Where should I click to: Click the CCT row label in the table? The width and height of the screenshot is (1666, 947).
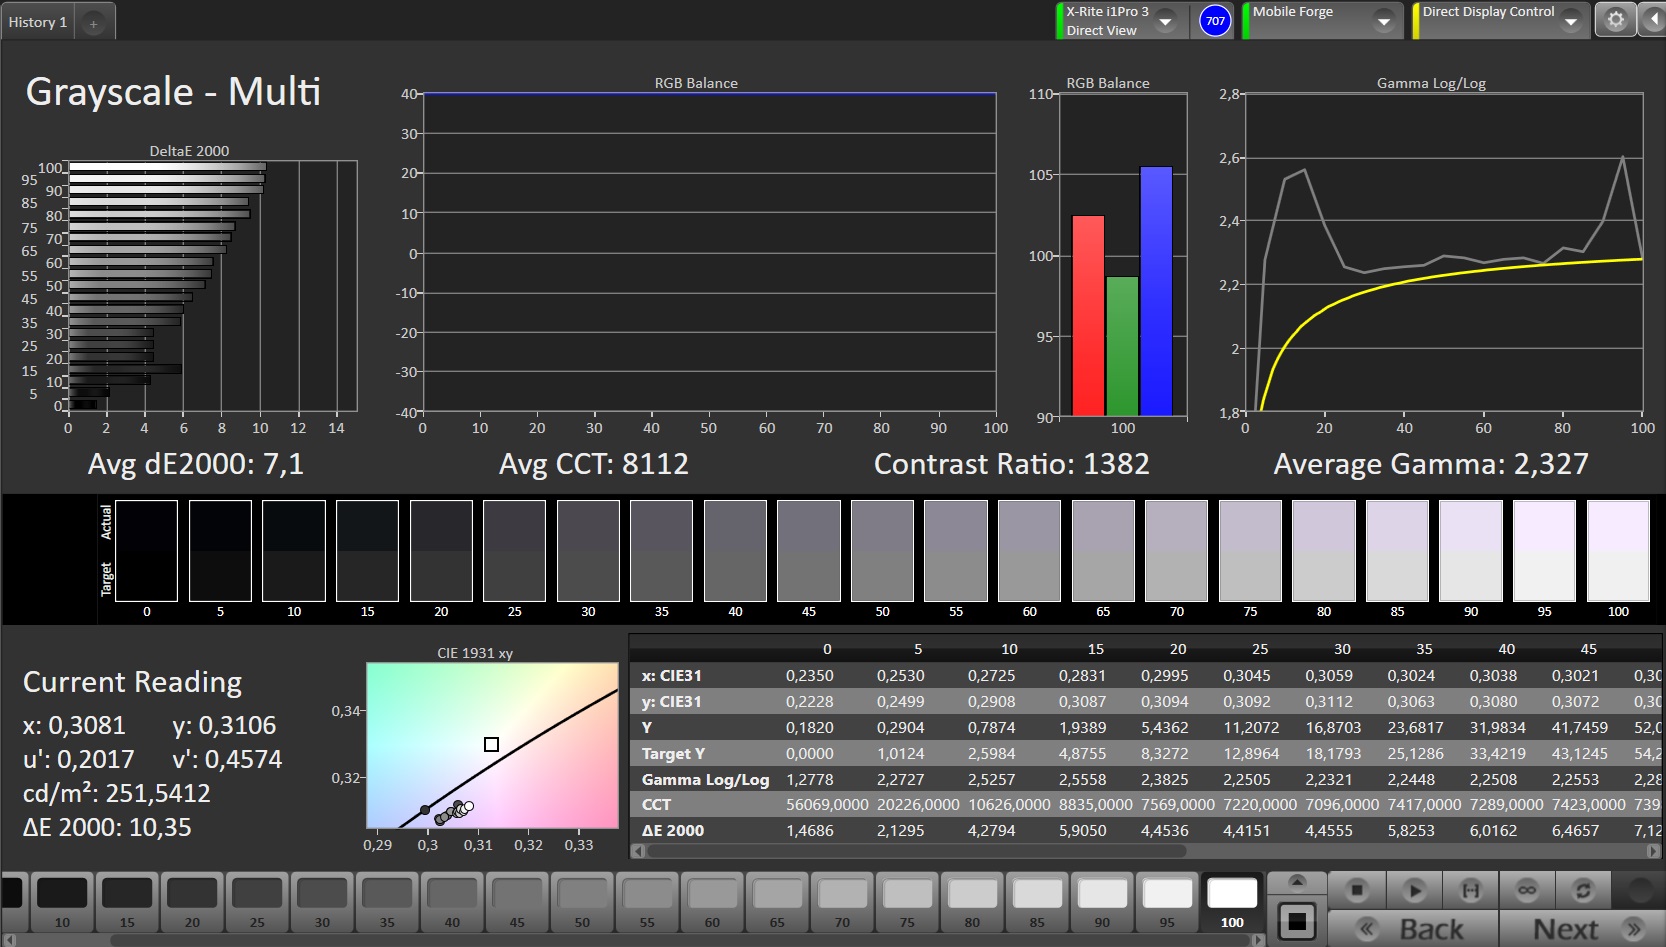tap(656, 804)
